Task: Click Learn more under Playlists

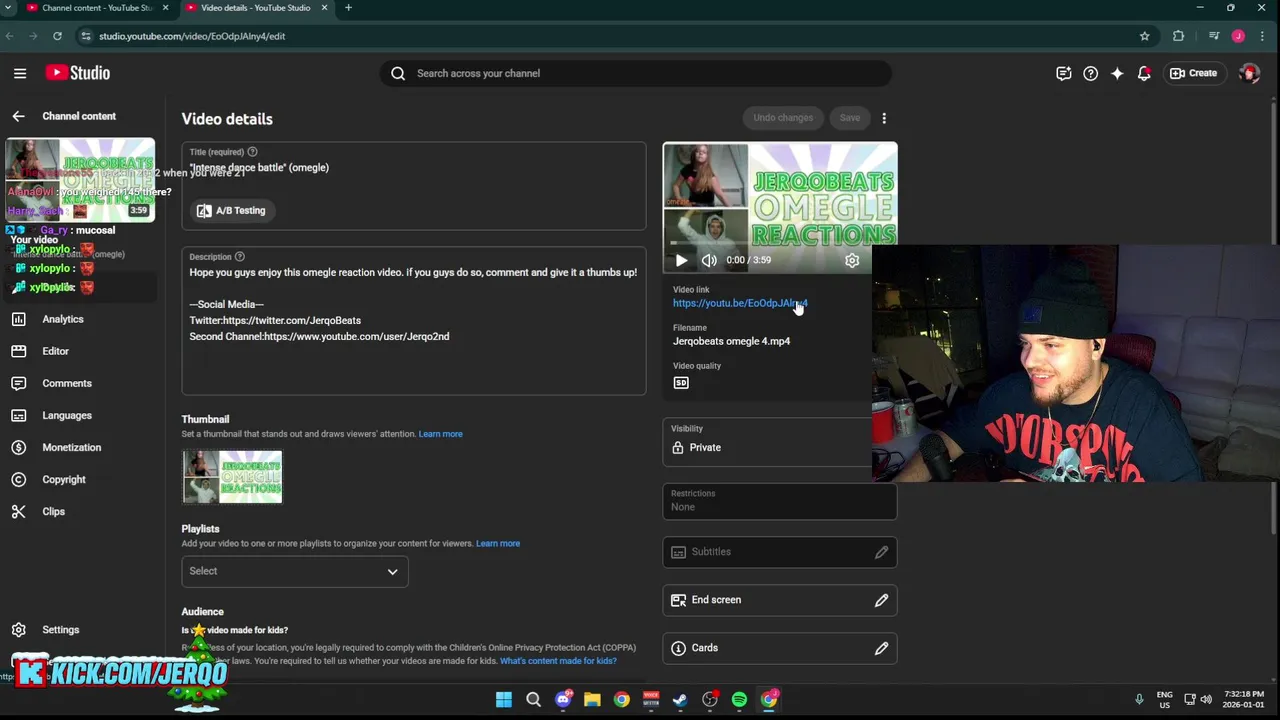Action: tap(498, 543)
